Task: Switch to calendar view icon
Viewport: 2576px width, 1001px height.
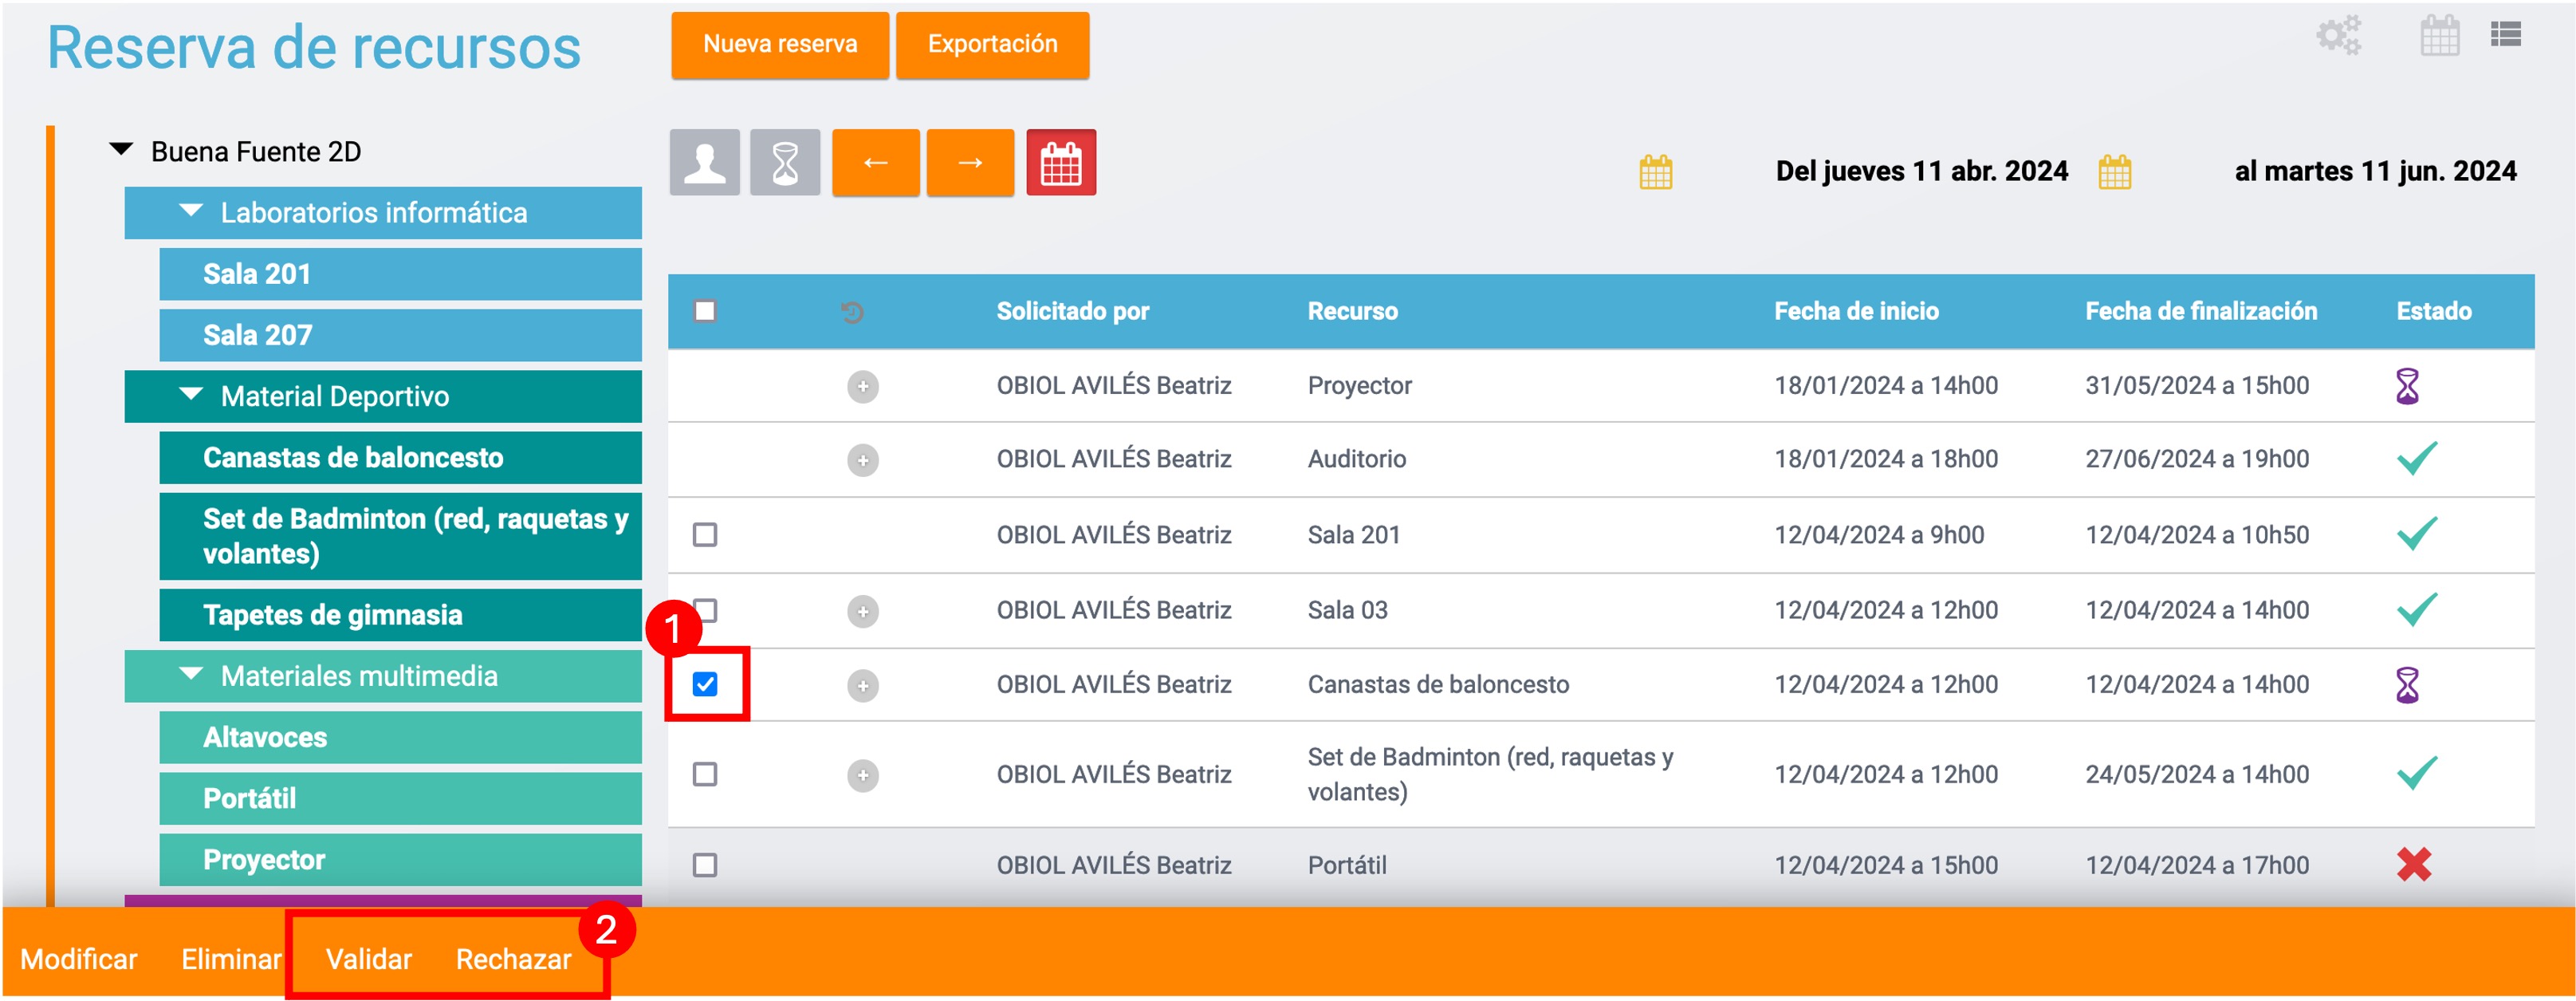Action: [2439, 36]
